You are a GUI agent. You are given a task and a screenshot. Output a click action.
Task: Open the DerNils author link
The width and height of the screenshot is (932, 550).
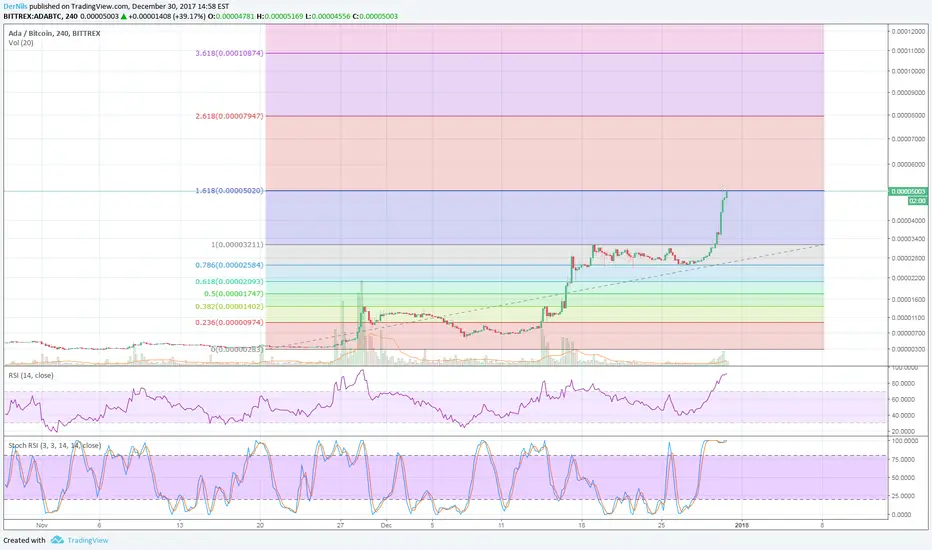(x=15, y=6)
